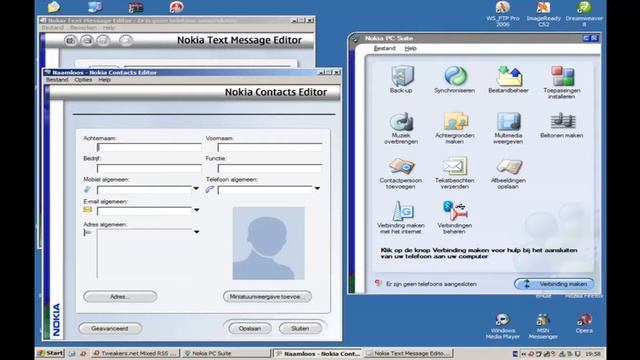Open MSN Messenger desktop icon

tap(543, 326)
